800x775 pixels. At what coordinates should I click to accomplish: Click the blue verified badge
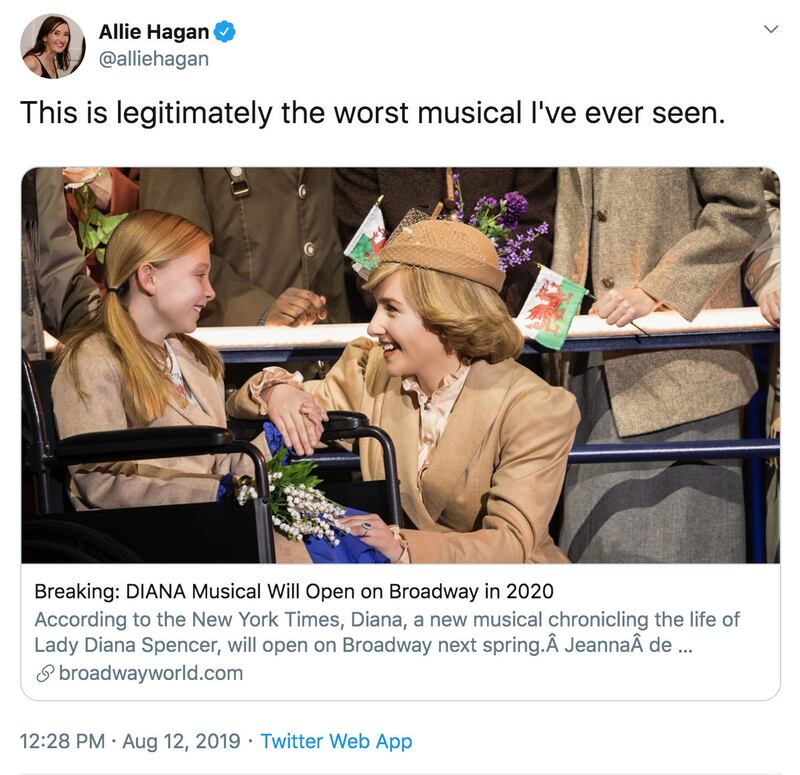pyautogui.click(x=226, y=33)
